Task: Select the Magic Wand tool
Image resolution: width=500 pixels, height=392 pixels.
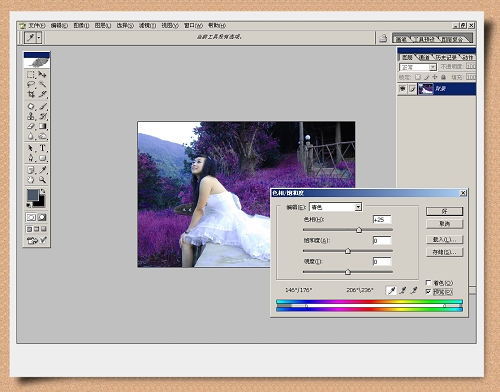Action: click(42, 84)
